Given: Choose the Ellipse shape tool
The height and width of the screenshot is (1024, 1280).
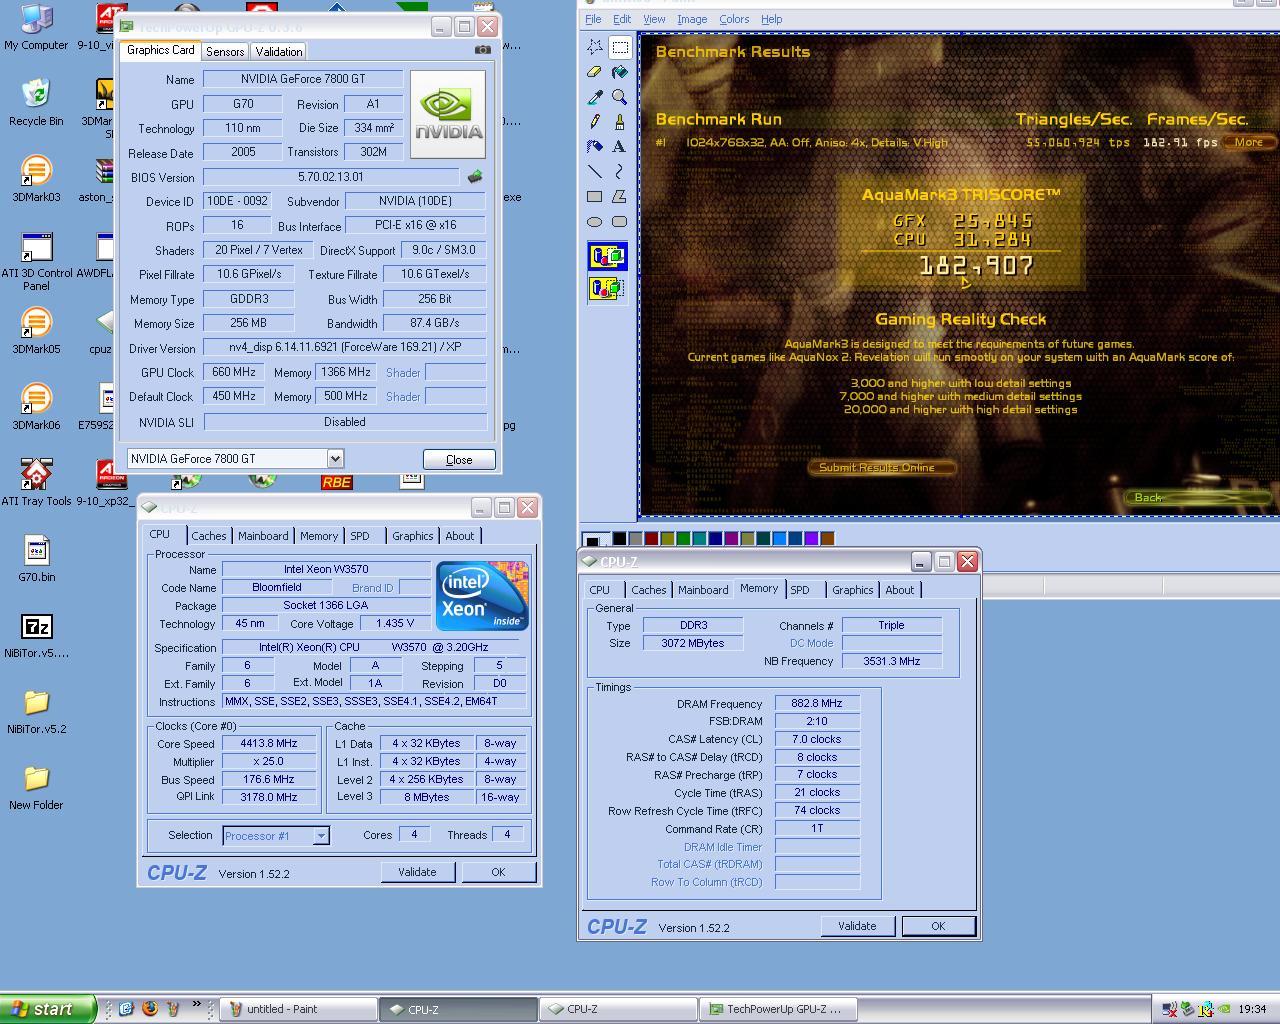Looking at the screenshot, I should coord(595,222).
